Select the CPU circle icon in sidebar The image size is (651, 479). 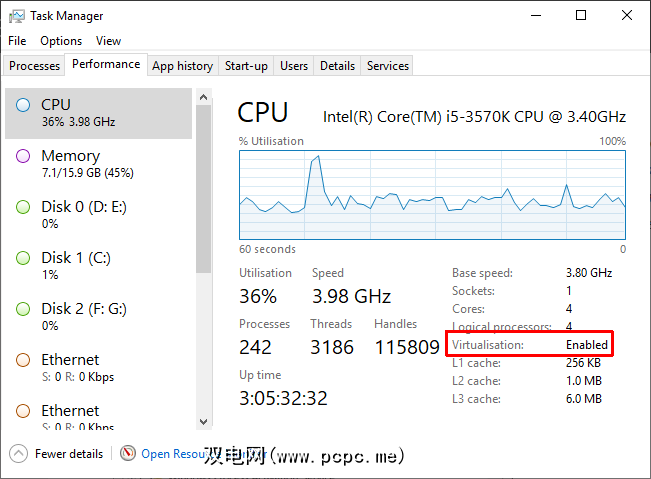[22, 105]
